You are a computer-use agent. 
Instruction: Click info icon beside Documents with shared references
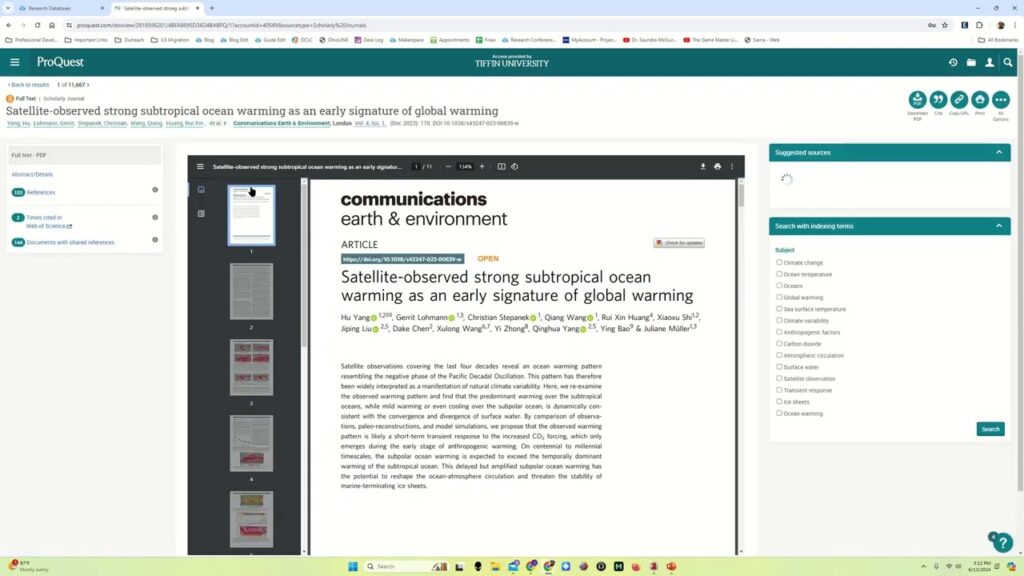point(155,240)
